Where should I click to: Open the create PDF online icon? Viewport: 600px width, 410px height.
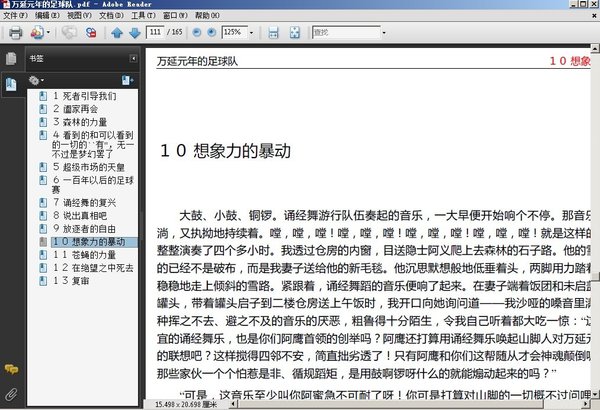37,33
